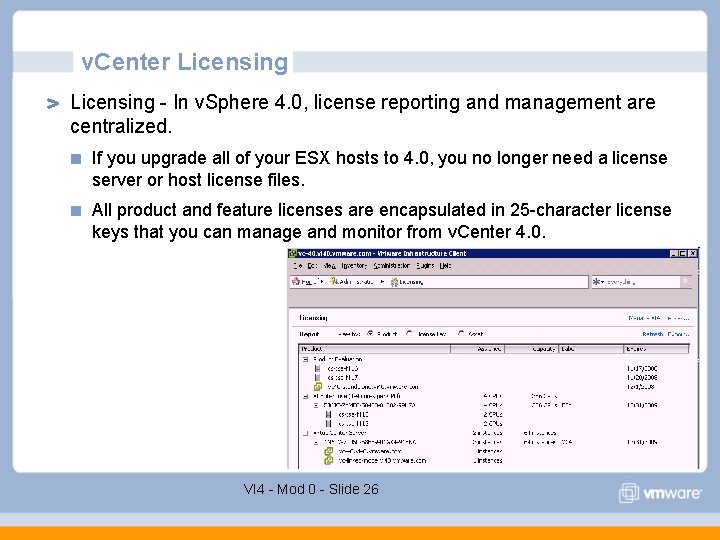720x540 pixels.
Task: Sort by the Label column header
Action: click(x=591, y=349)
